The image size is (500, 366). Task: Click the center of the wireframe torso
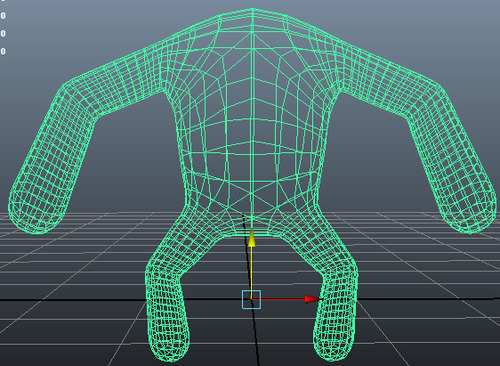click(252, 127)
